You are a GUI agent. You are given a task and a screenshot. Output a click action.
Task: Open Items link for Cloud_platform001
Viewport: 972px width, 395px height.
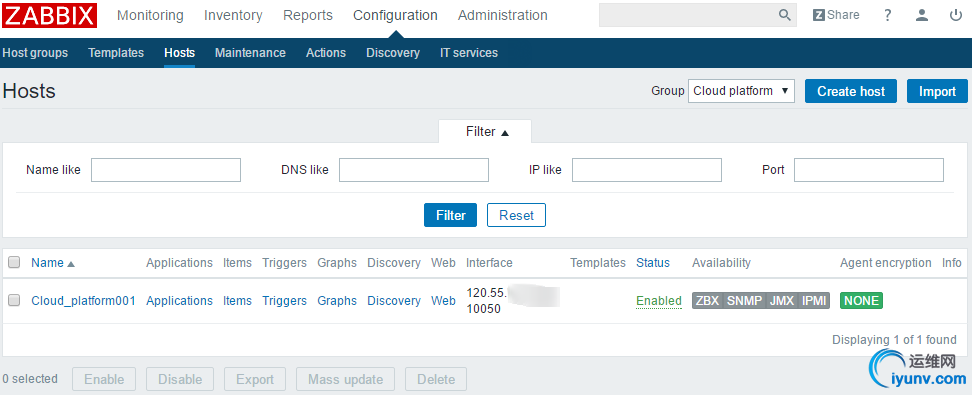tap(237, 301)
